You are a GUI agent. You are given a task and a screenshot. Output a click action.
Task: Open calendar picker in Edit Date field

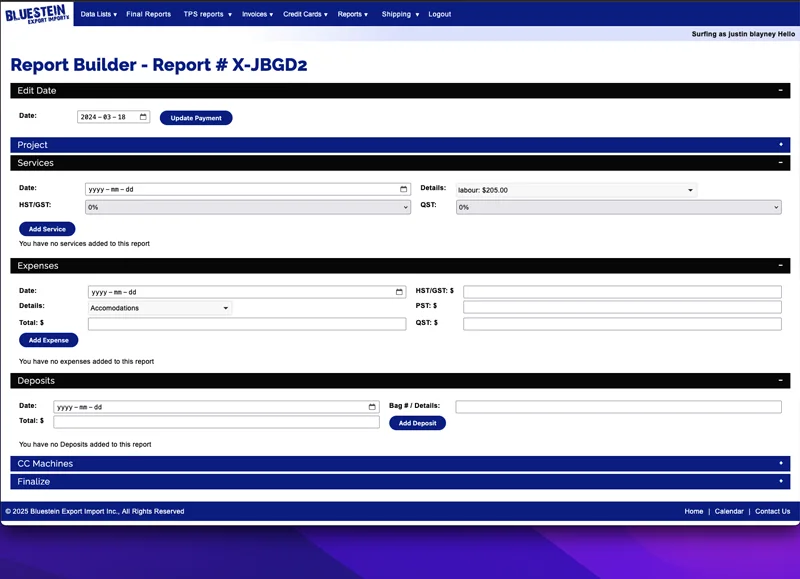[x=143, y=117]
